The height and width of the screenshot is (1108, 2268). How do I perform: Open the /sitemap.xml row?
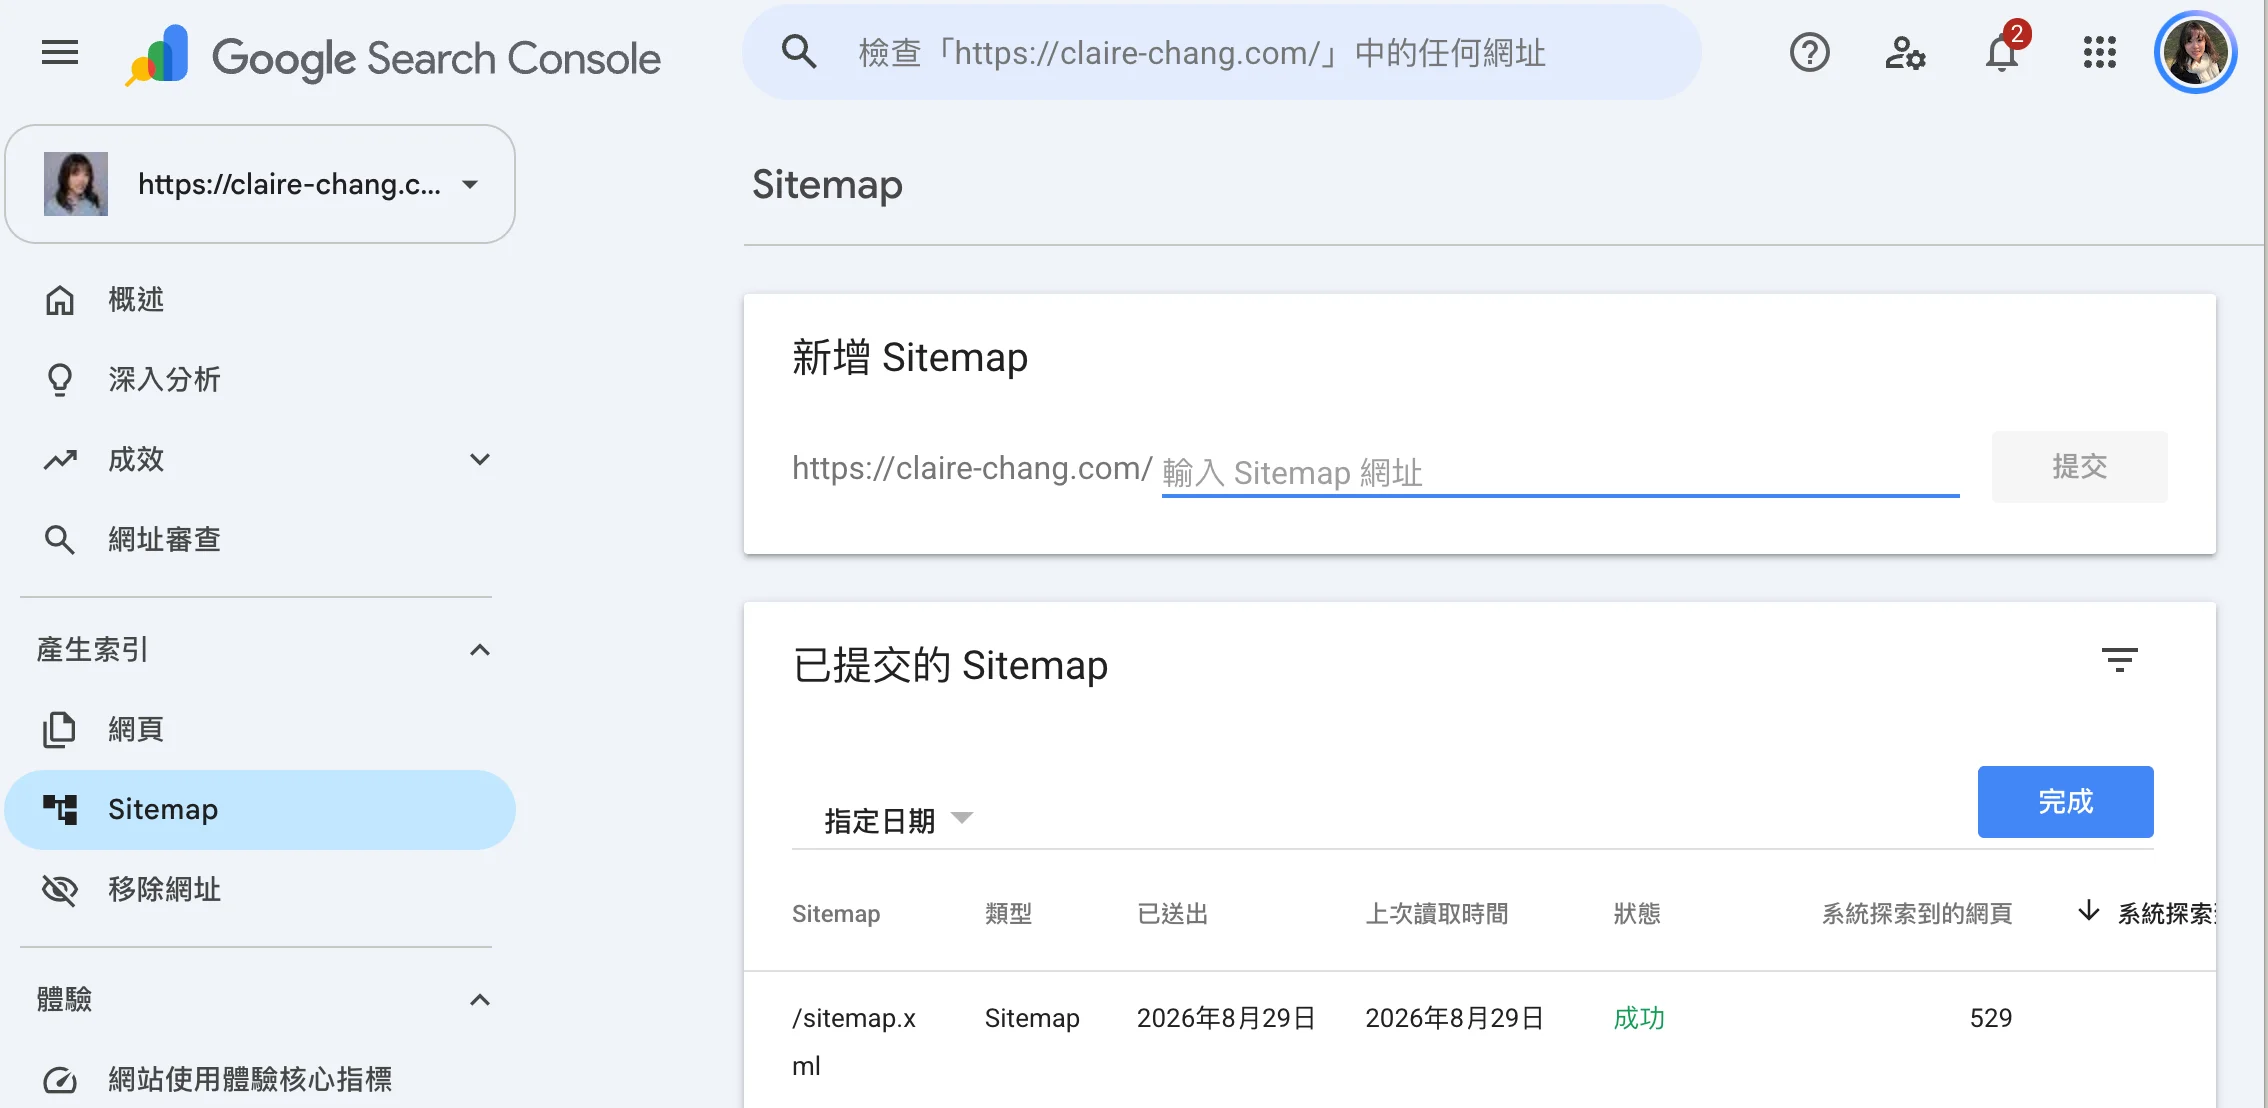1480,1041
